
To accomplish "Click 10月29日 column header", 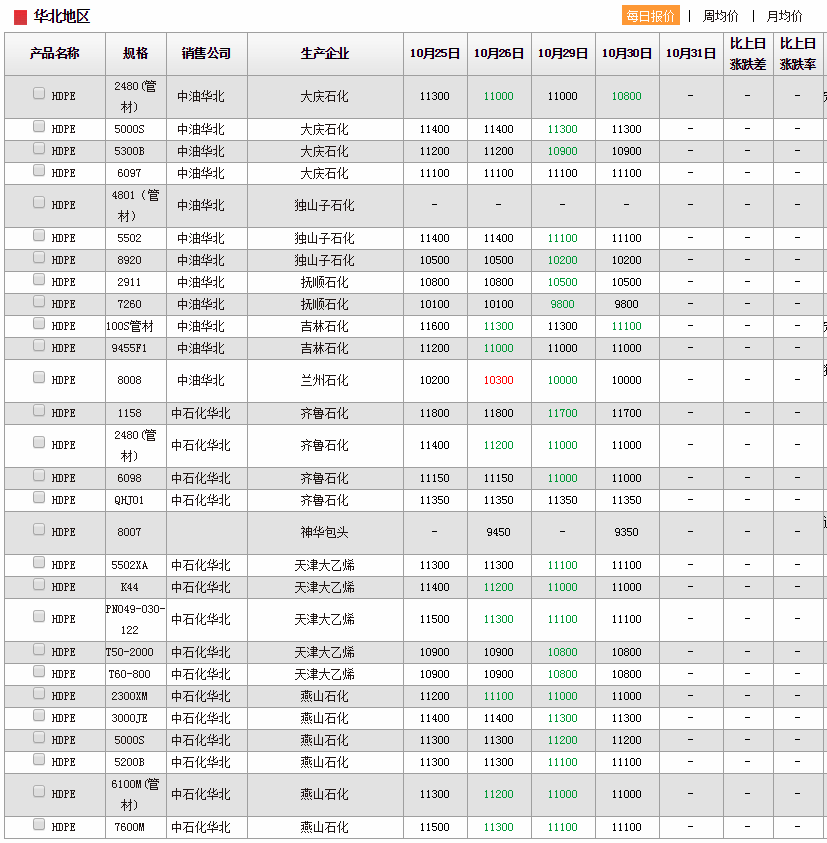I will (563, 53).
